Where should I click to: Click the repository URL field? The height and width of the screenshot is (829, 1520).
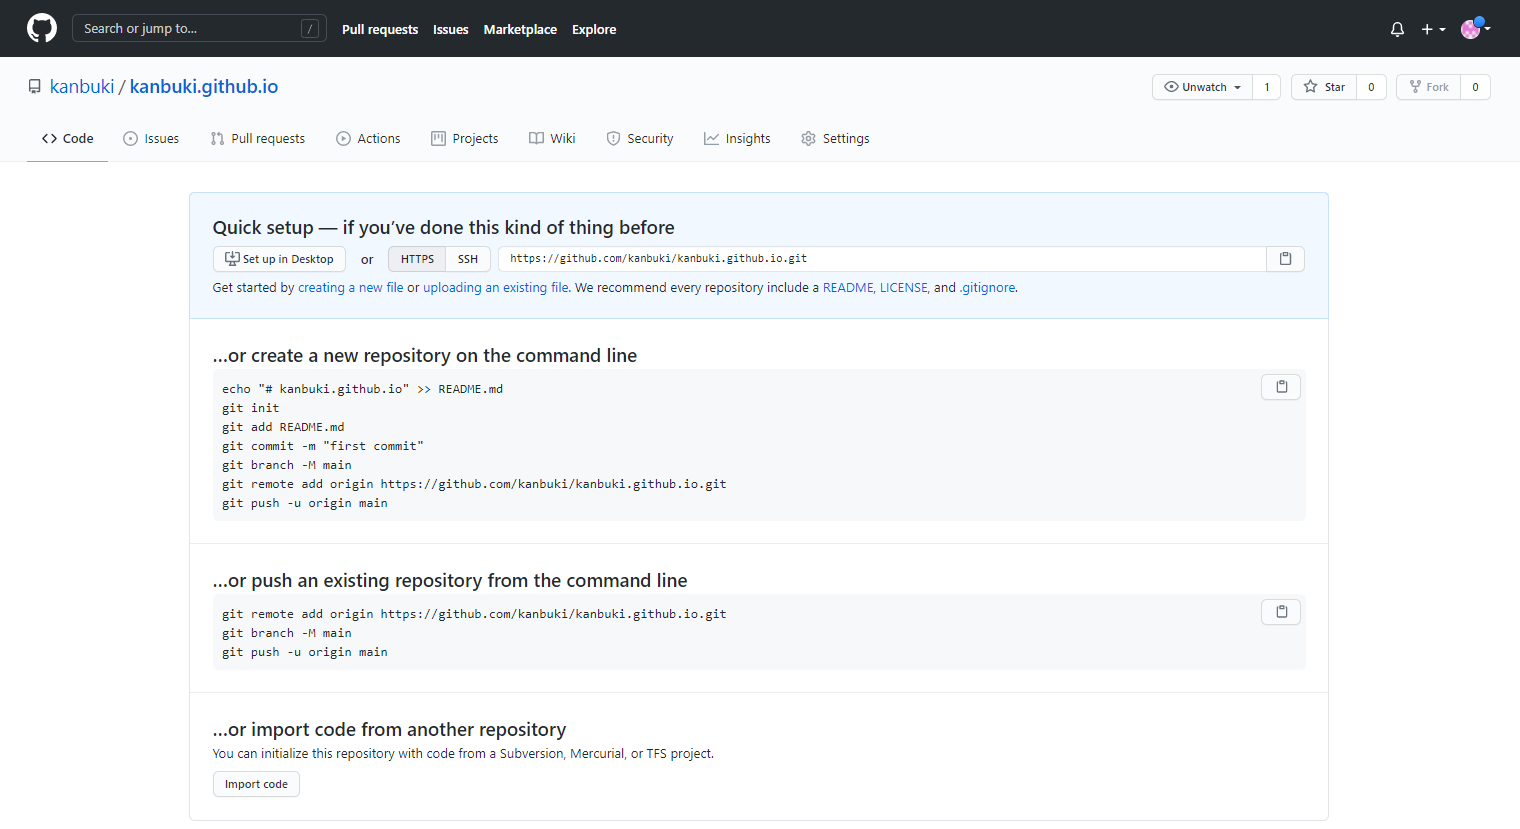click(x=882, y=259)
